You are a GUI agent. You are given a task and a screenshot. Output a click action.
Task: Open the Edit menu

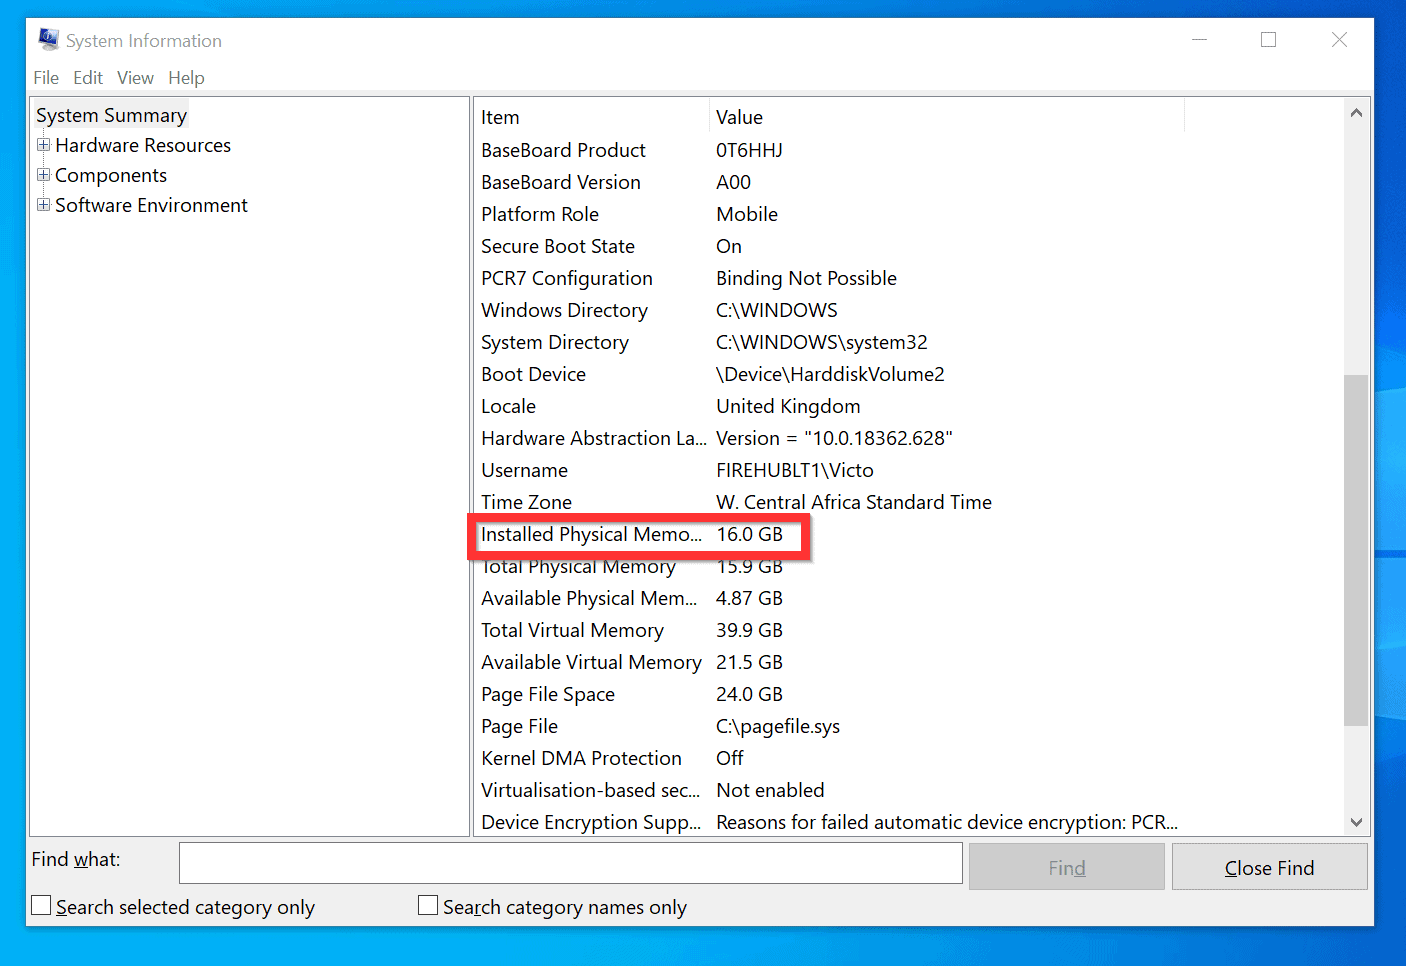[x=87, y=77]
